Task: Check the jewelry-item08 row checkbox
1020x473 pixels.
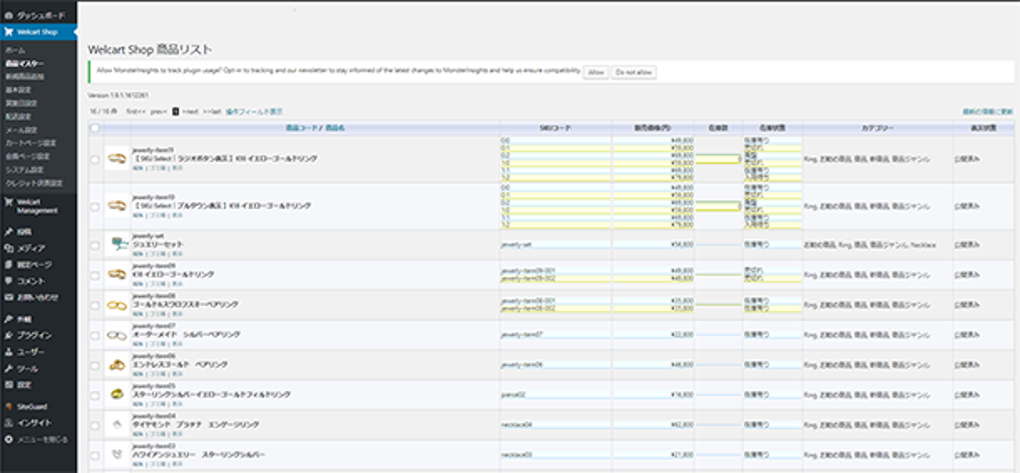Action: tap(95, 305)
